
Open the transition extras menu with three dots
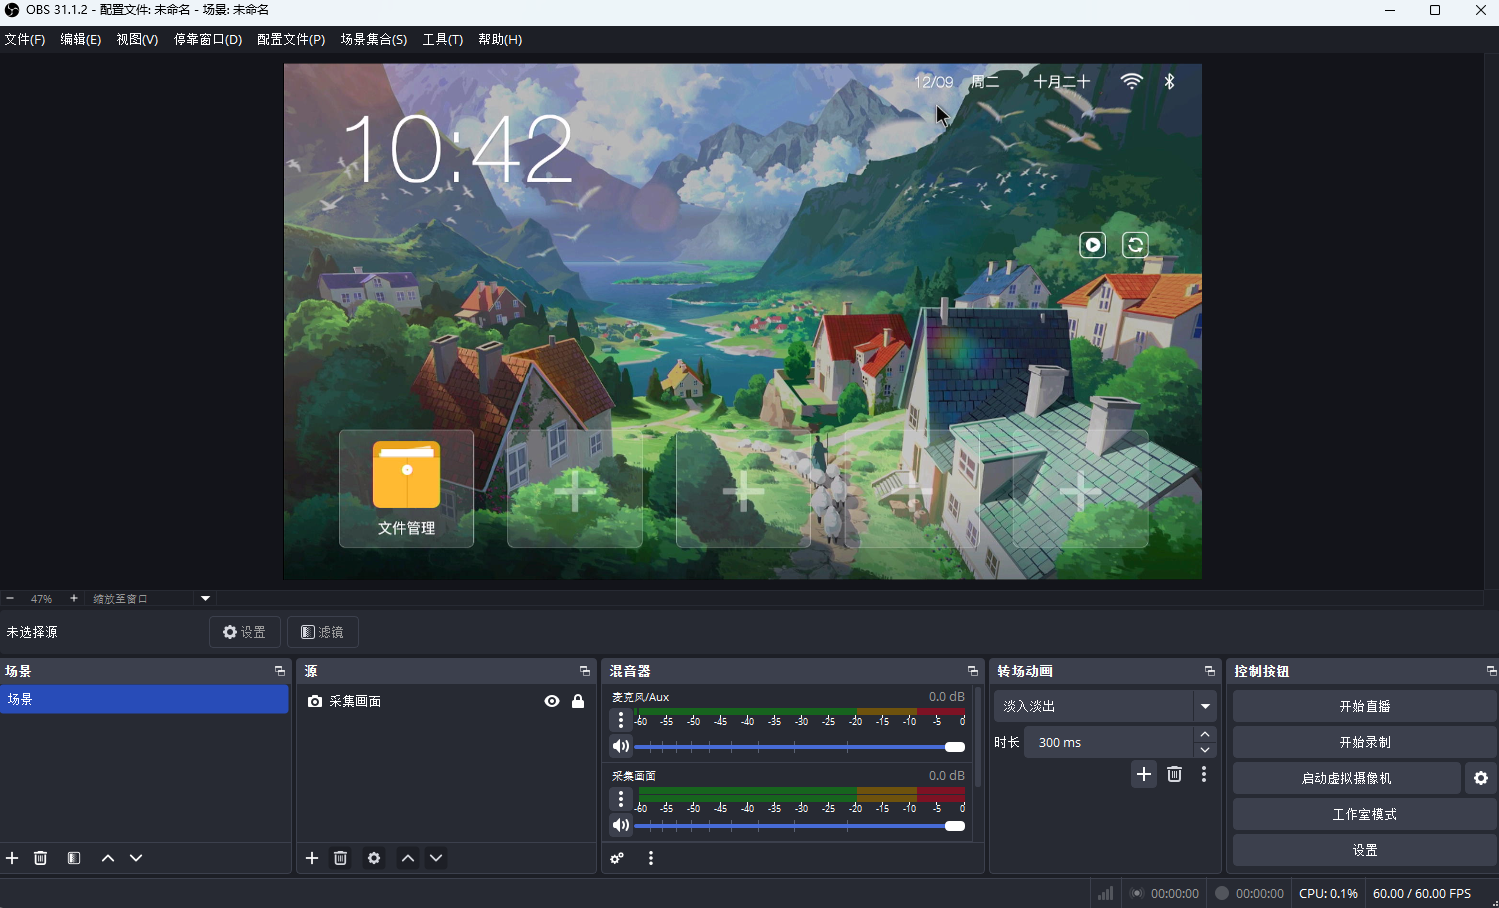1204,773
